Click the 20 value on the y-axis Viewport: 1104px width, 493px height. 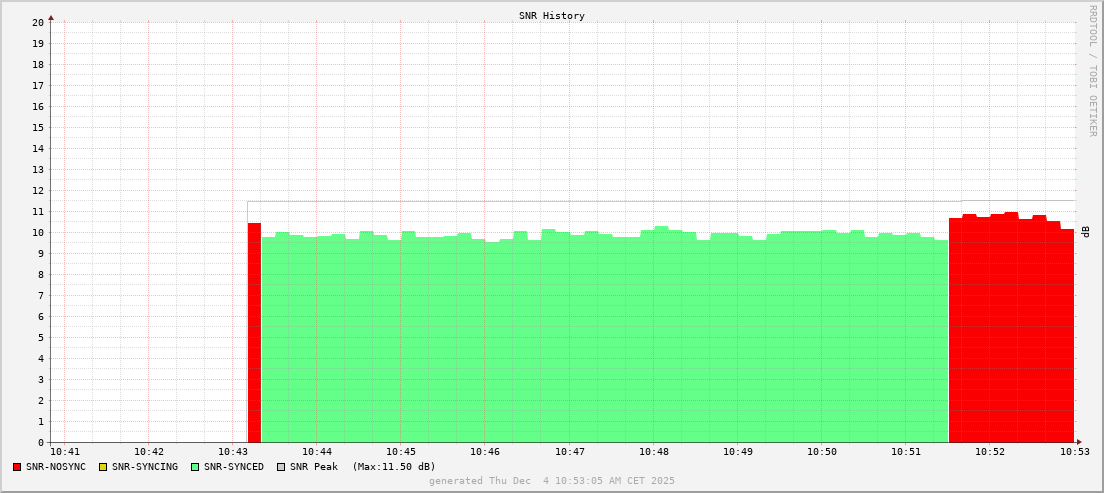[x=38, y=22]
